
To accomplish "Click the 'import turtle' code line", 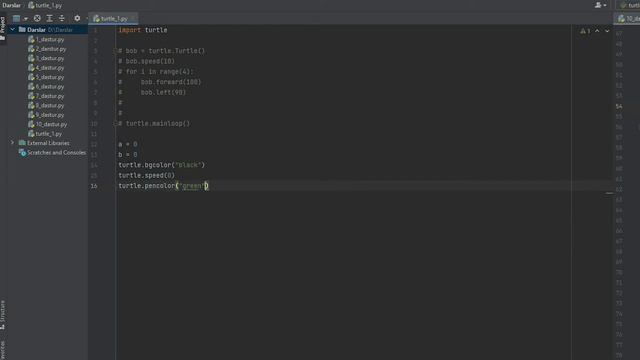I will pos(143,30).
